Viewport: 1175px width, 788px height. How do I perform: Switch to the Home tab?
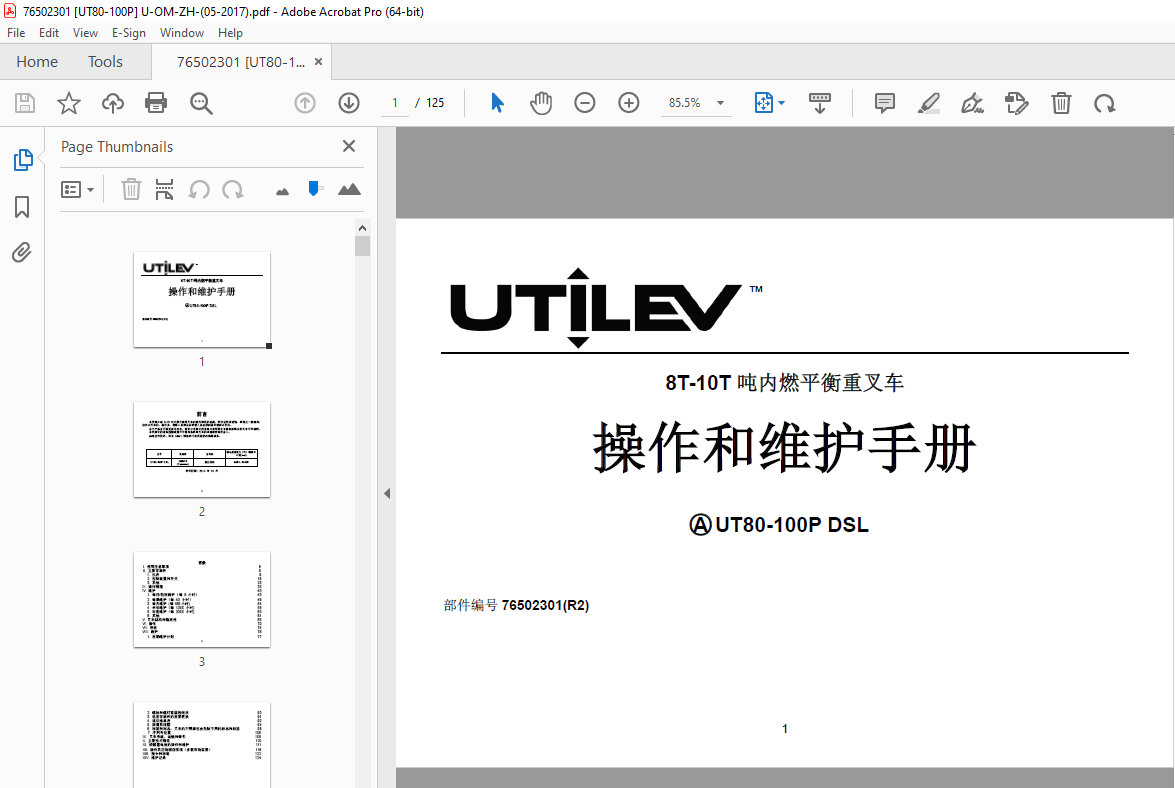pos(37,61)
